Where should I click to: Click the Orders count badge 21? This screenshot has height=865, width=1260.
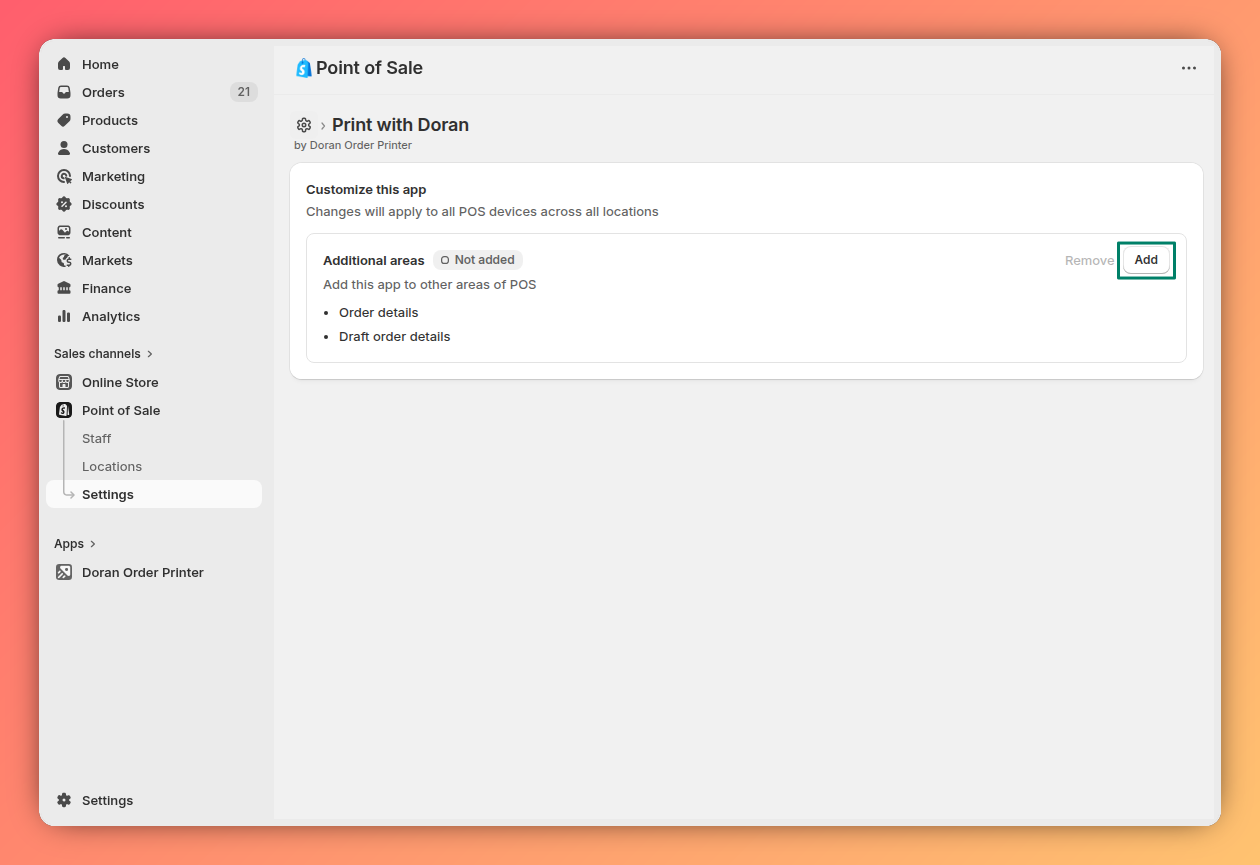click(x=244, y=92)
